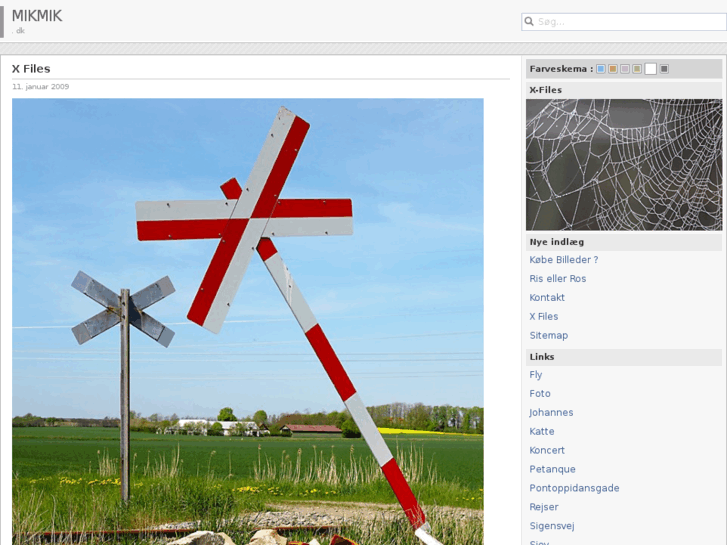
Task: Choose the white Farveskema swatch
Action: pos(650,69)
